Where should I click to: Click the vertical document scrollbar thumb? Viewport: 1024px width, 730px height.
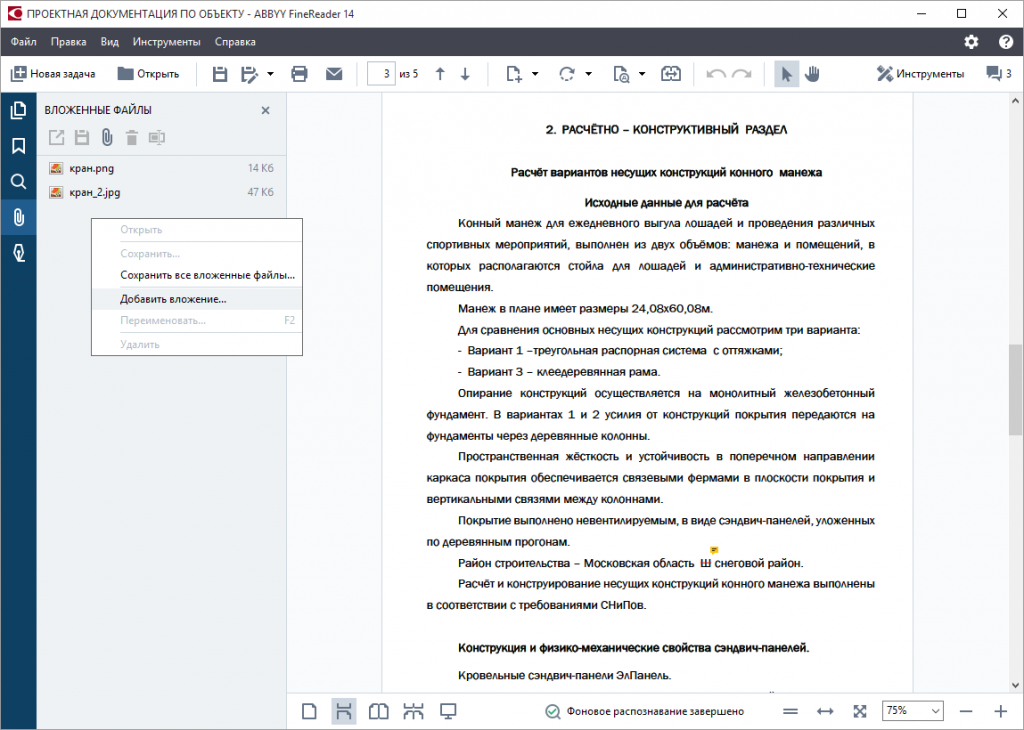1015,389
